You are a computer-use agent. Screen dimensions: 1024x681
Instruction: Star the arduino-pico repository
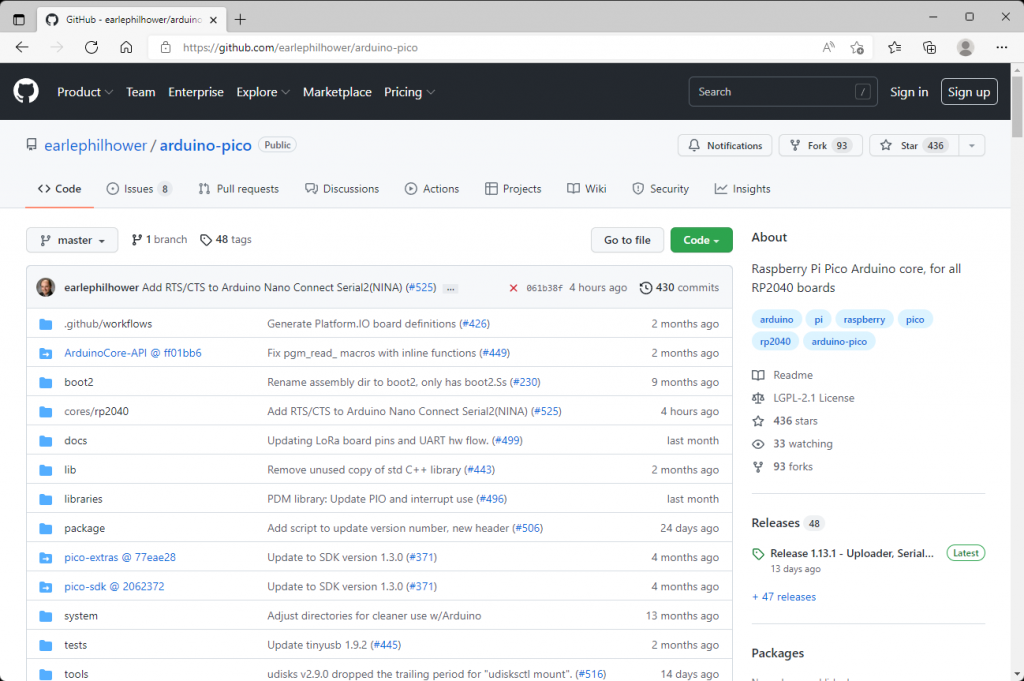[914, 146]
